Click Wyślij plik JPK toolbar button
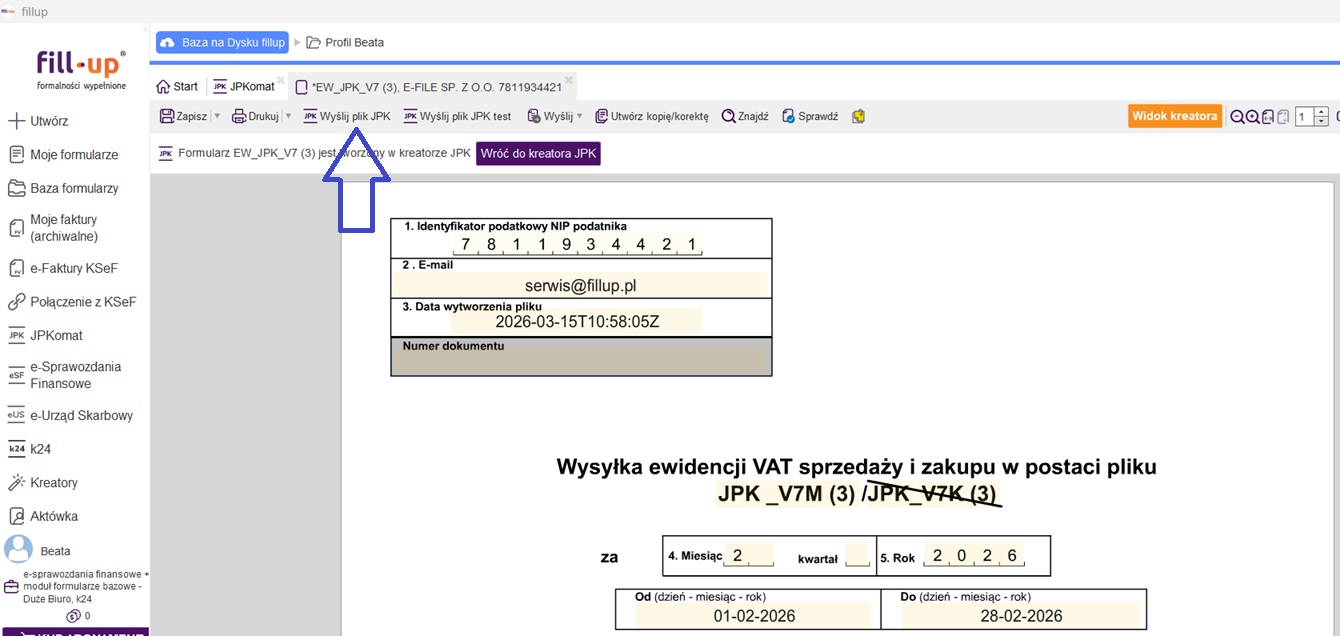Viewport: 1340px width, 641px height. click(x=347, y=116)
